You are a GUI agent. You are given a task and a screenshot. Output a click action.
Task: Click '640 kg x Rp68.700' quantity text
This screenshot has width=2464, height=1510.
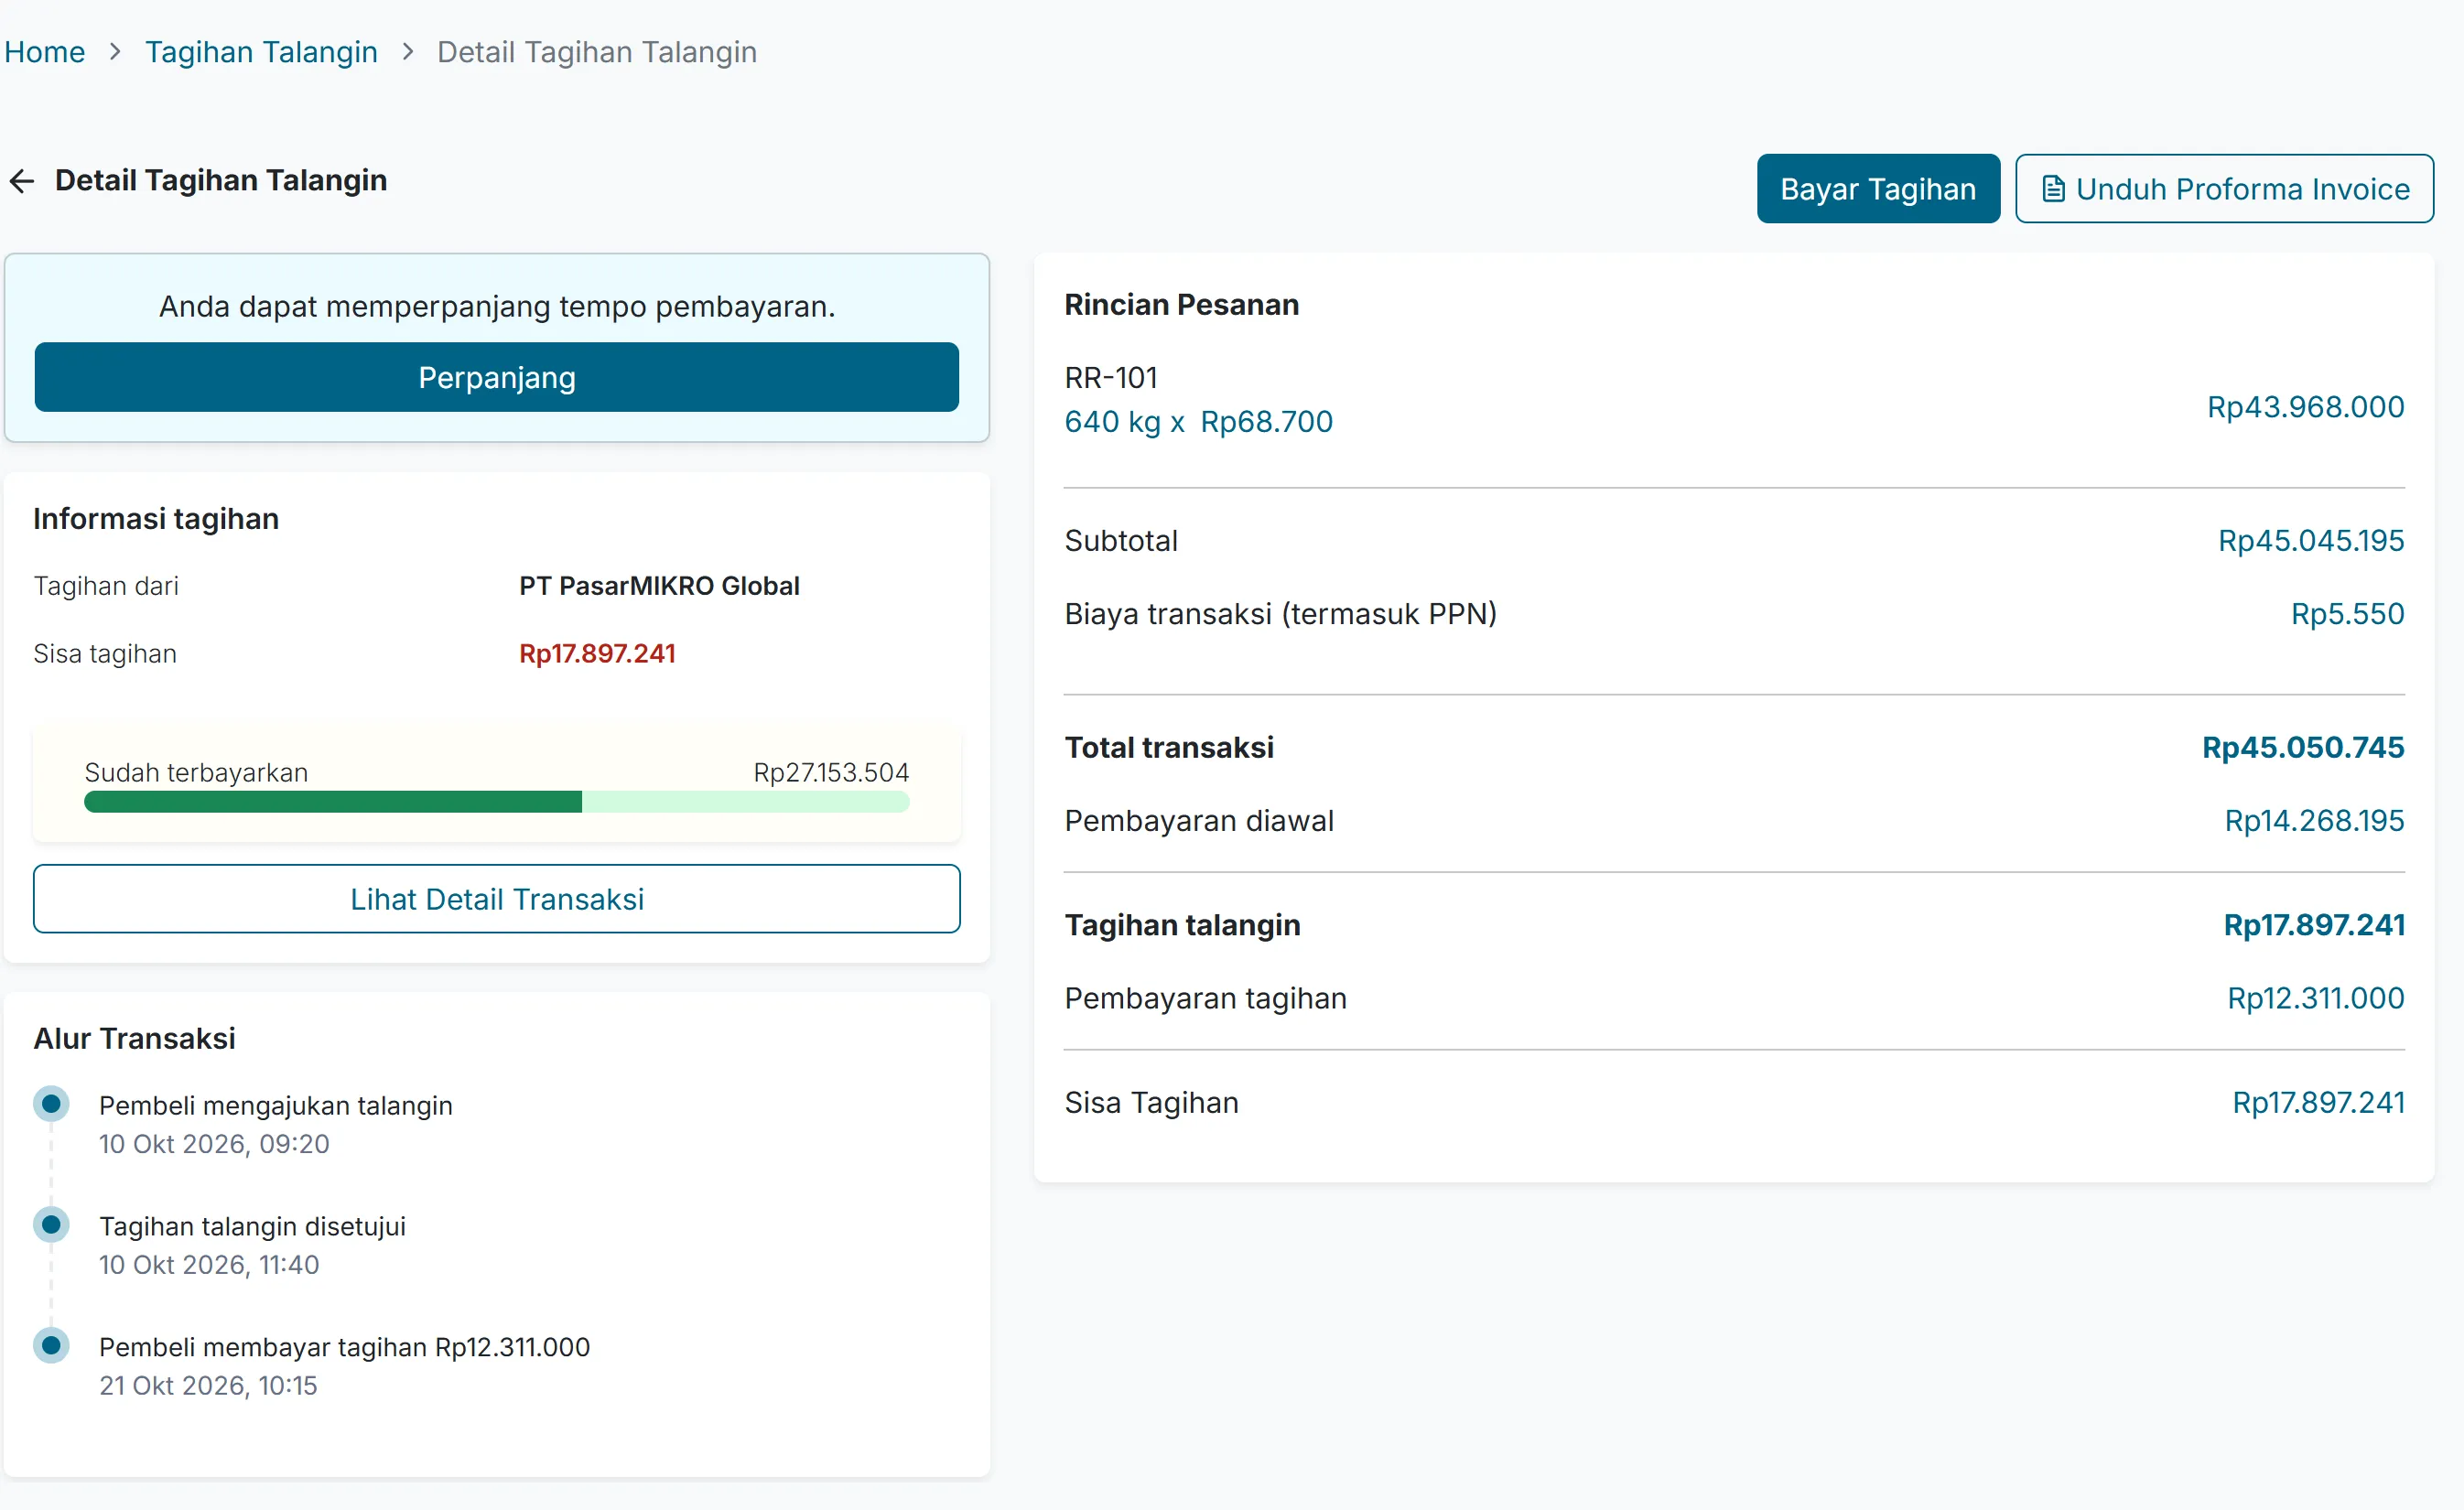tap(1198, 422)
